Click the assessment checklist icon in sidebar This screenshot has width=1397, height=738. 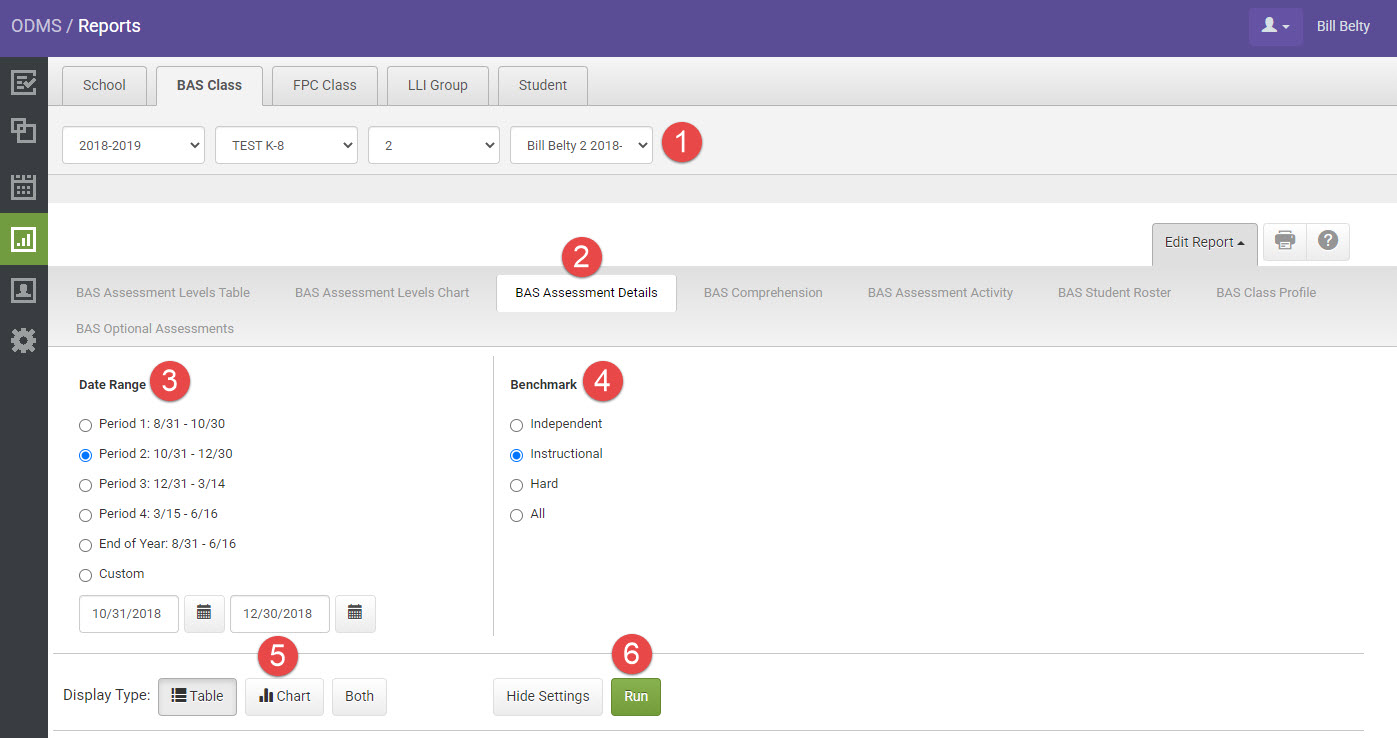pyautogui.click(x=23, y=82)
